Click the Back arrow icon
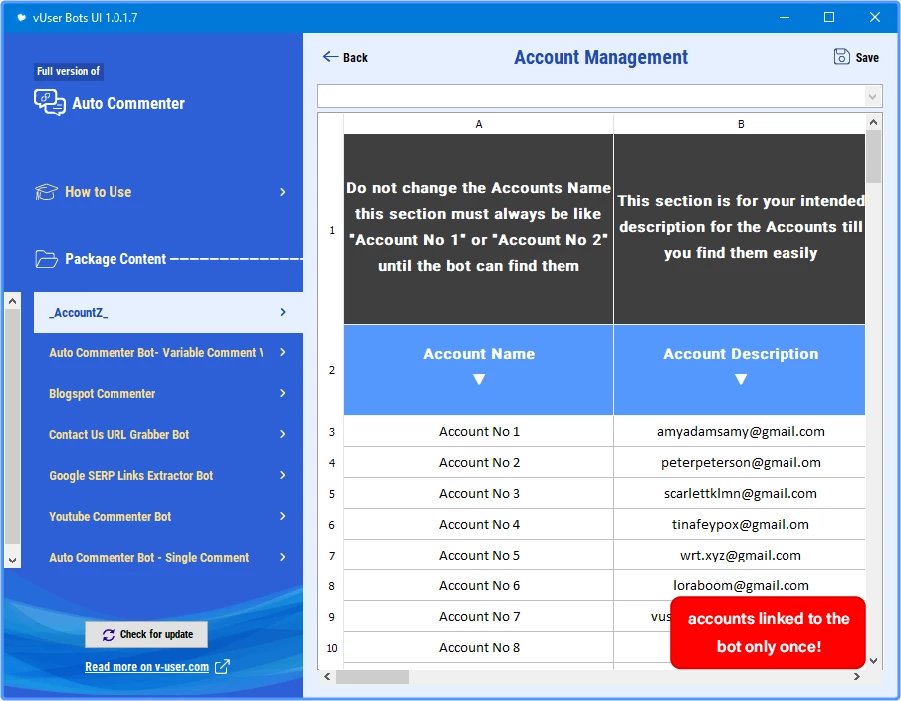The width and height of the screenshot is (901, 701). click(x=330, y=56)
